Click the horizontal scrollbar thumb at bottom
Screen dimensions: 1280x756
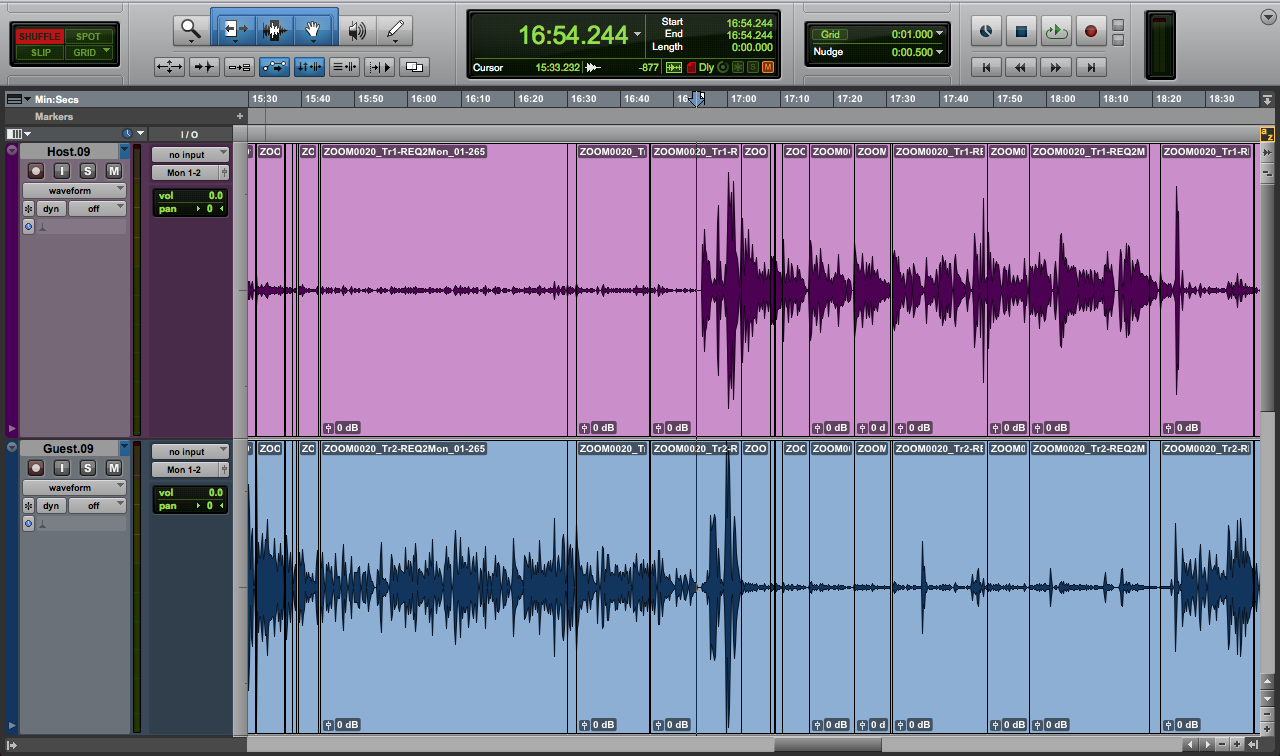827,745
